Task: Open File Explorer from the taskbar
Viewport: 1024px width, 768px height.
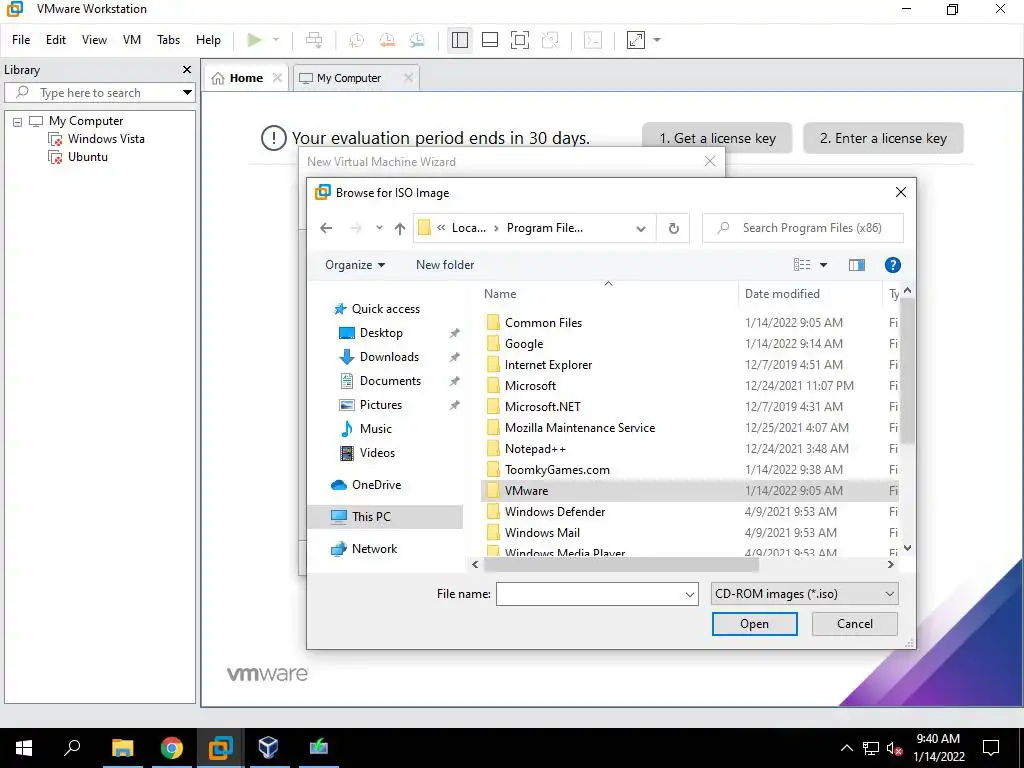Action: pyautogui.click(x=123, y=748)
